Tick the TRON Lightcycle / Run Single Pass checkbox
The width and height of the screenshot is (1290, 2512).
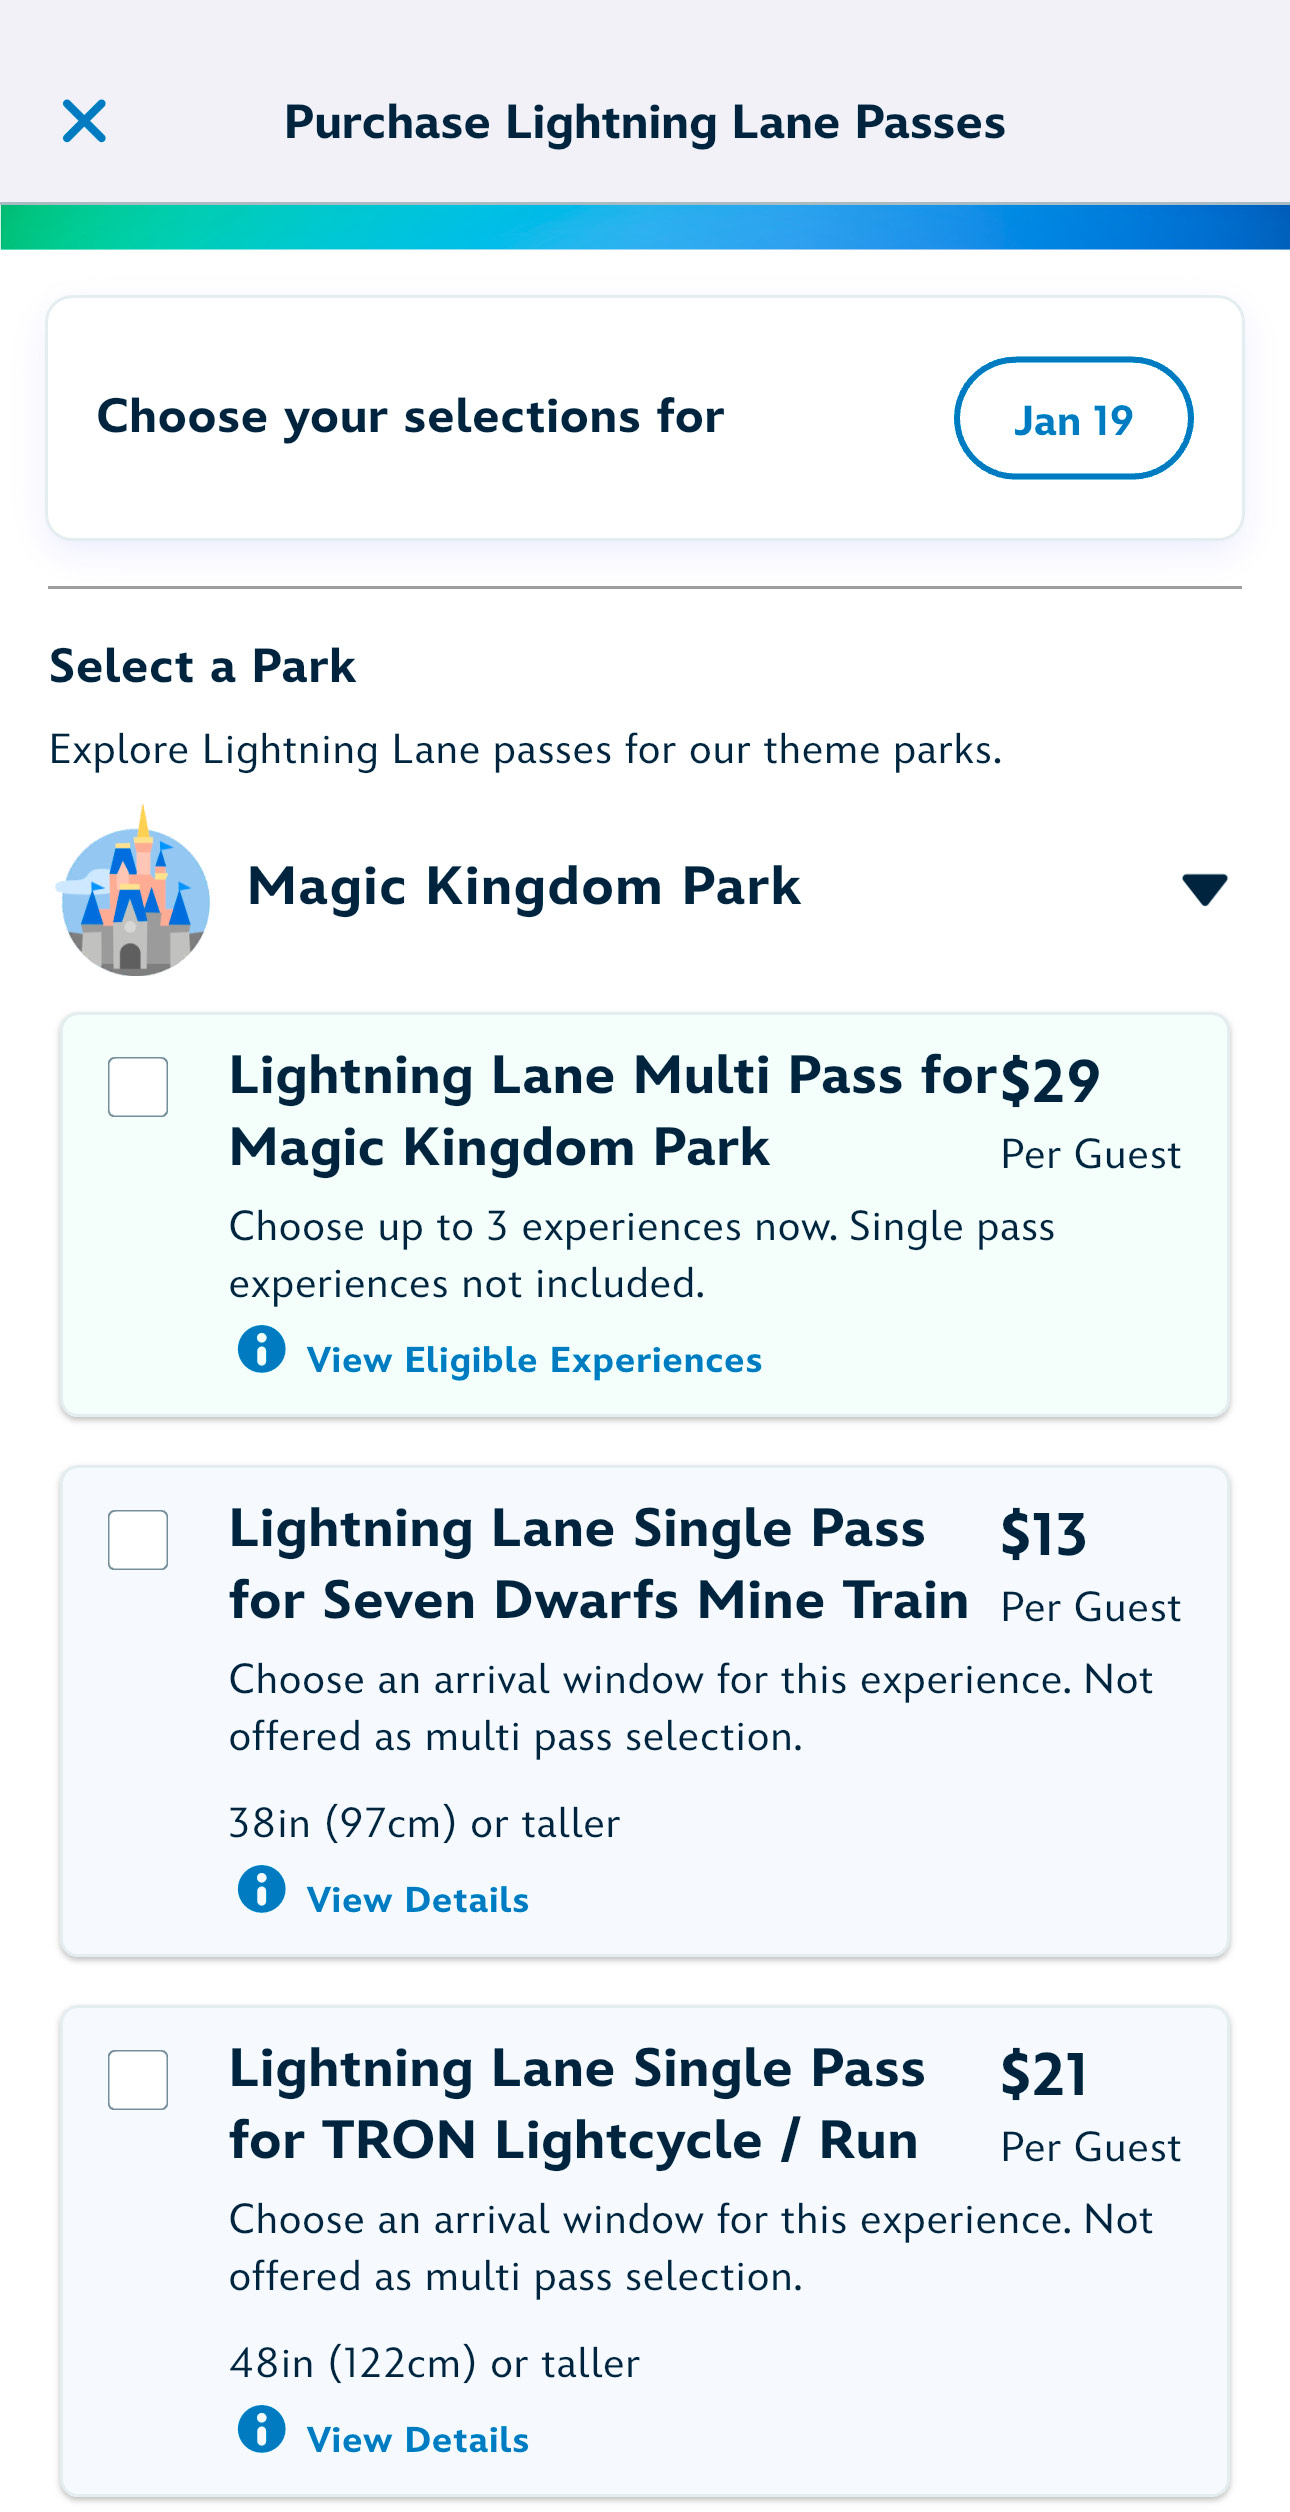click(138, 2080)
